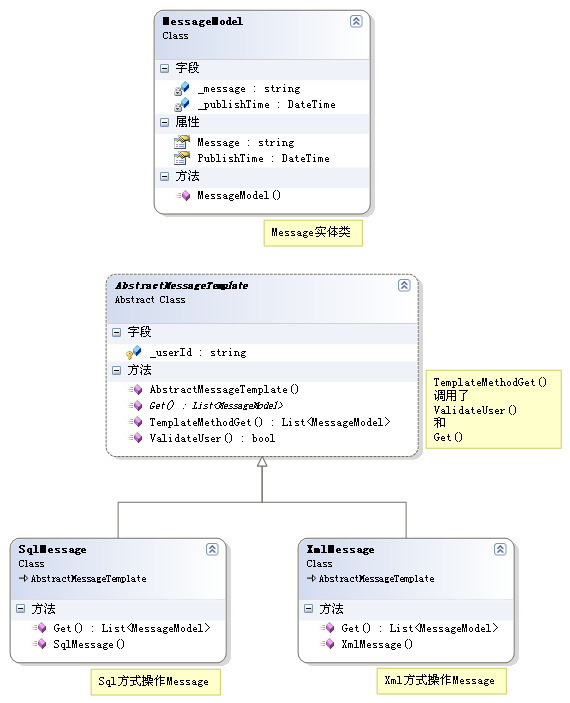Viewport: 570px width, 703px height.
Task: Click the inheritance arrow icon in XmlMessage header
Action: click(311, 578)
